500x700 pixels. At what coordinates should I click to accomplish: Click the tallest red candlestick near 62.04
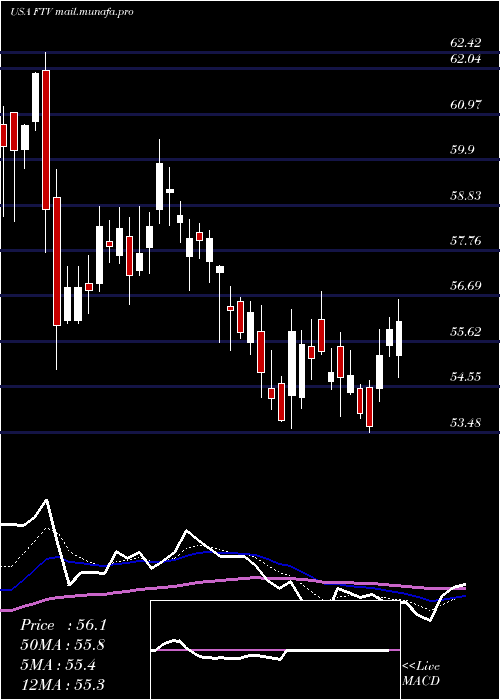[46, 140]
